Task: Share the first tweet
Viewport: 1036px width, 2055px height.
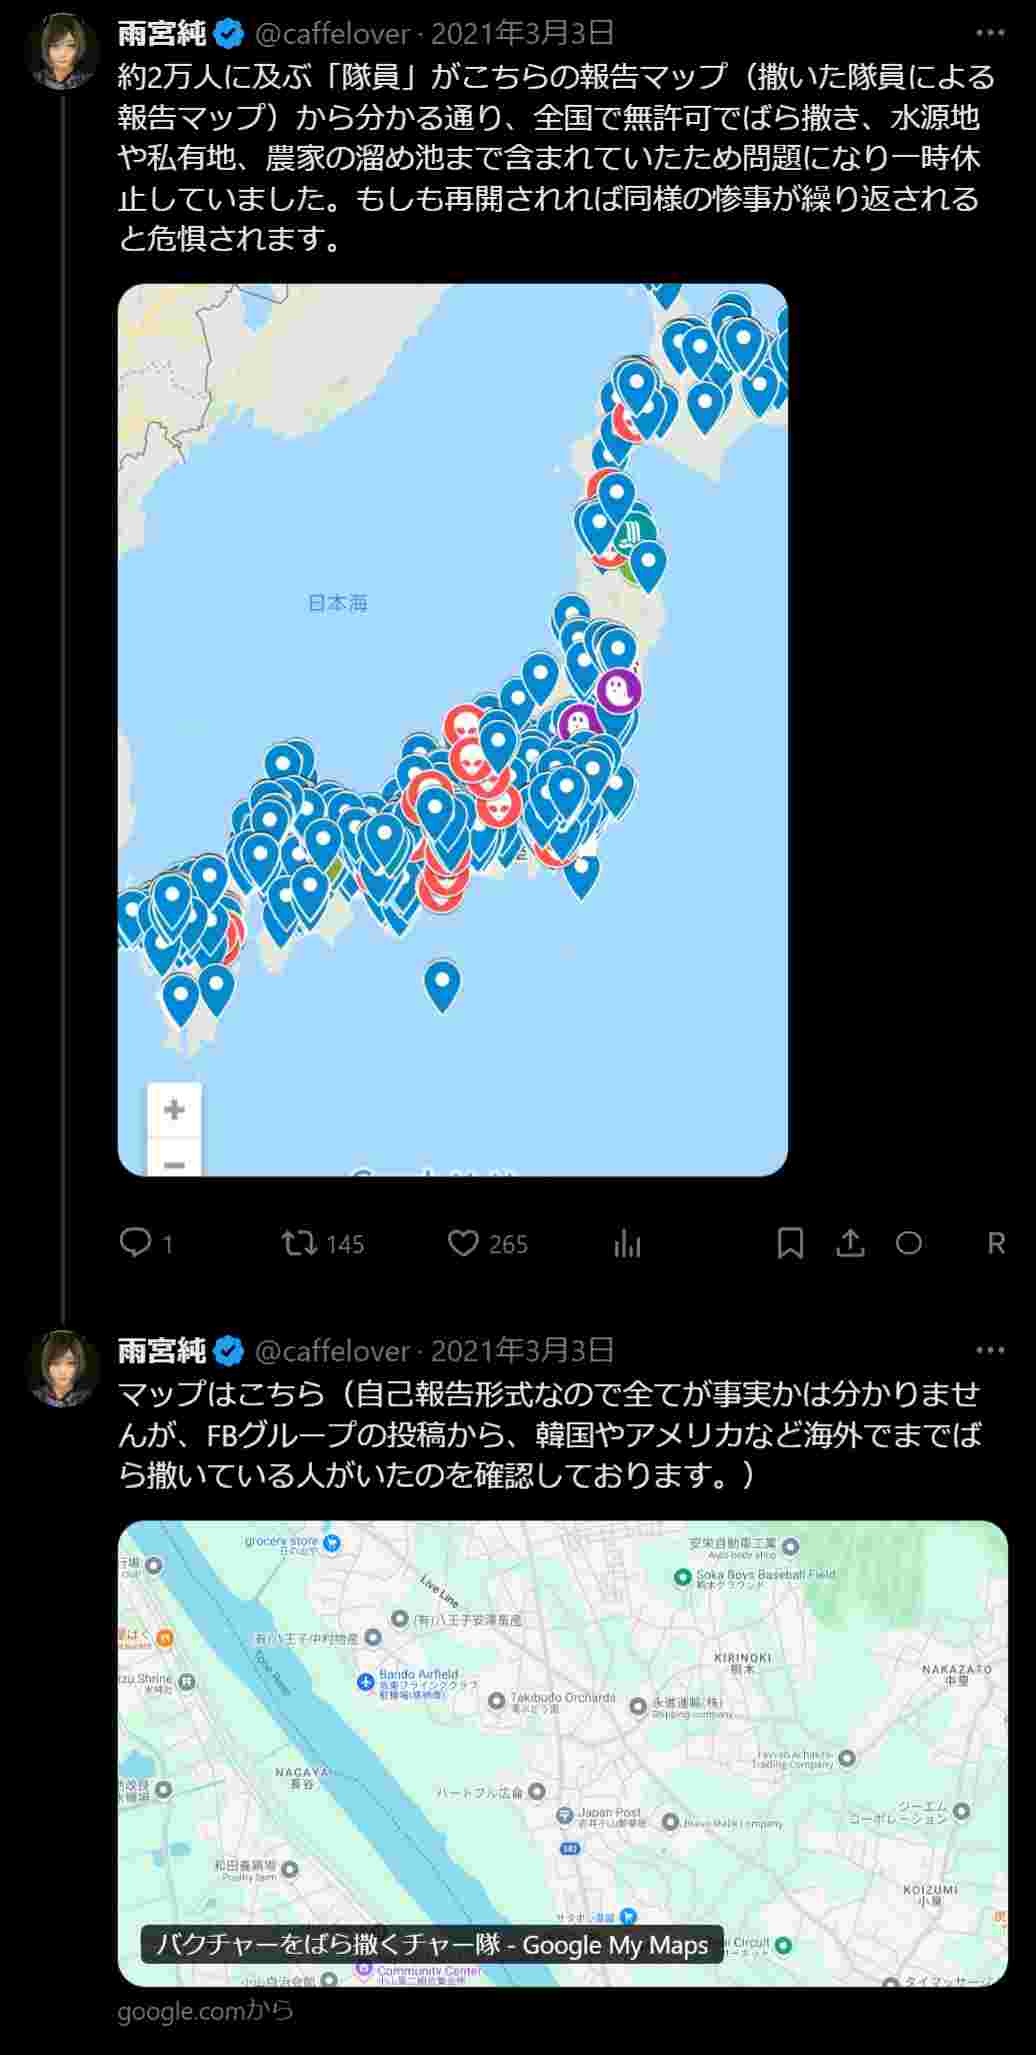Action: point(850,1243)
